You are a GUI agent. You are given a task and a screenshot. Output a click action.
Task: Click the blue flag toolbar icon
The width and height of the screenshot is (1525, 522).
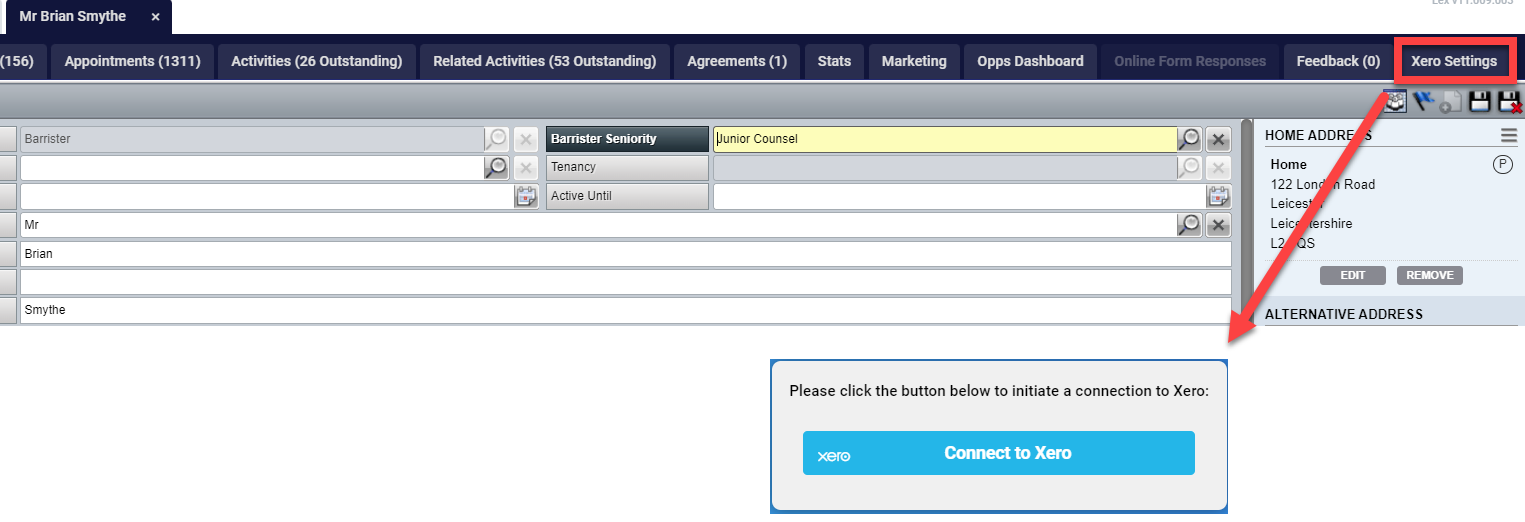pos(1423,101)
